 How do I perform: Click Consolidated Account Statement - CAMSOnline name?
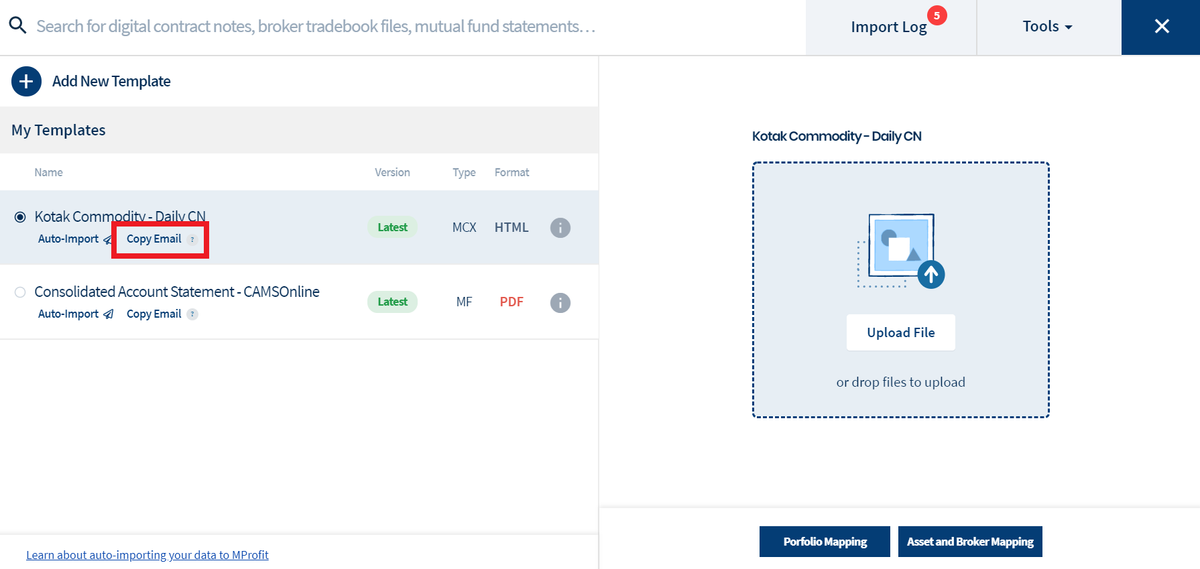point(177,292)
